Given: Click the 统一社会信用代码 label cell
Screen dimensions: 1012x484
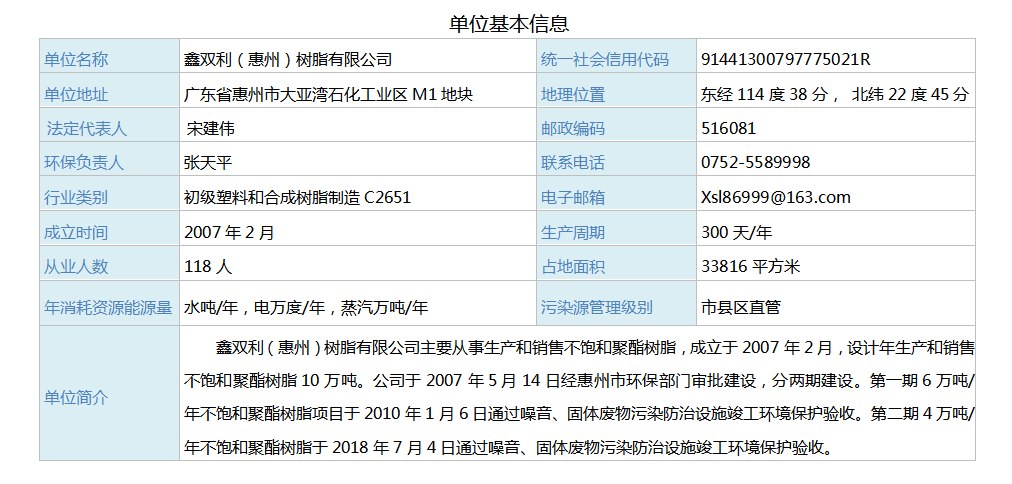Looking at the screenshot, I should (605, 60).
